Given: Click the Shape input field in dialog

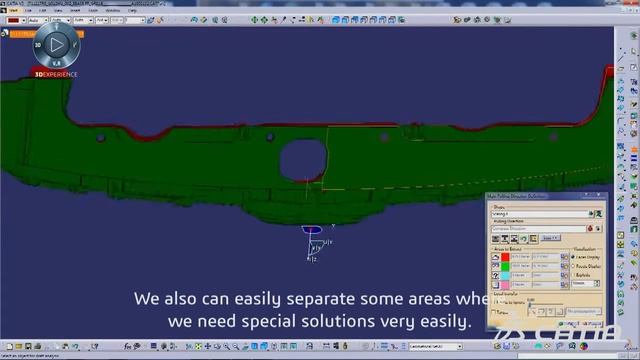Looking at the screenshot, I should [x=540, y=214].
